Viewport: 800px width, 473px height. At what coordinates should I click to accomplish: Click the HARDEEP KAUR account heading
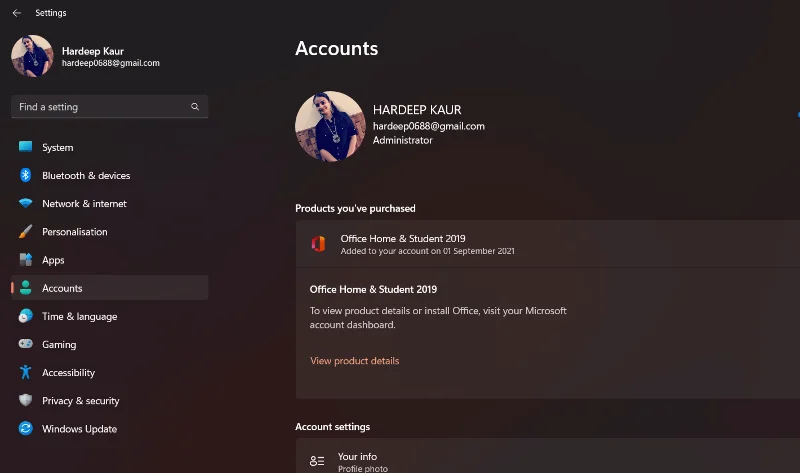tap(417, 110)
